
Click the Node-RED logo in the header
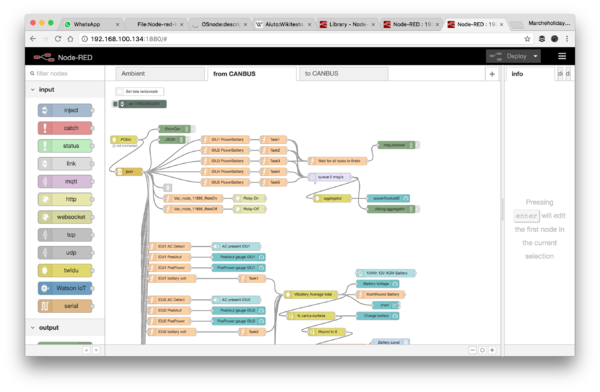(63, 57)
